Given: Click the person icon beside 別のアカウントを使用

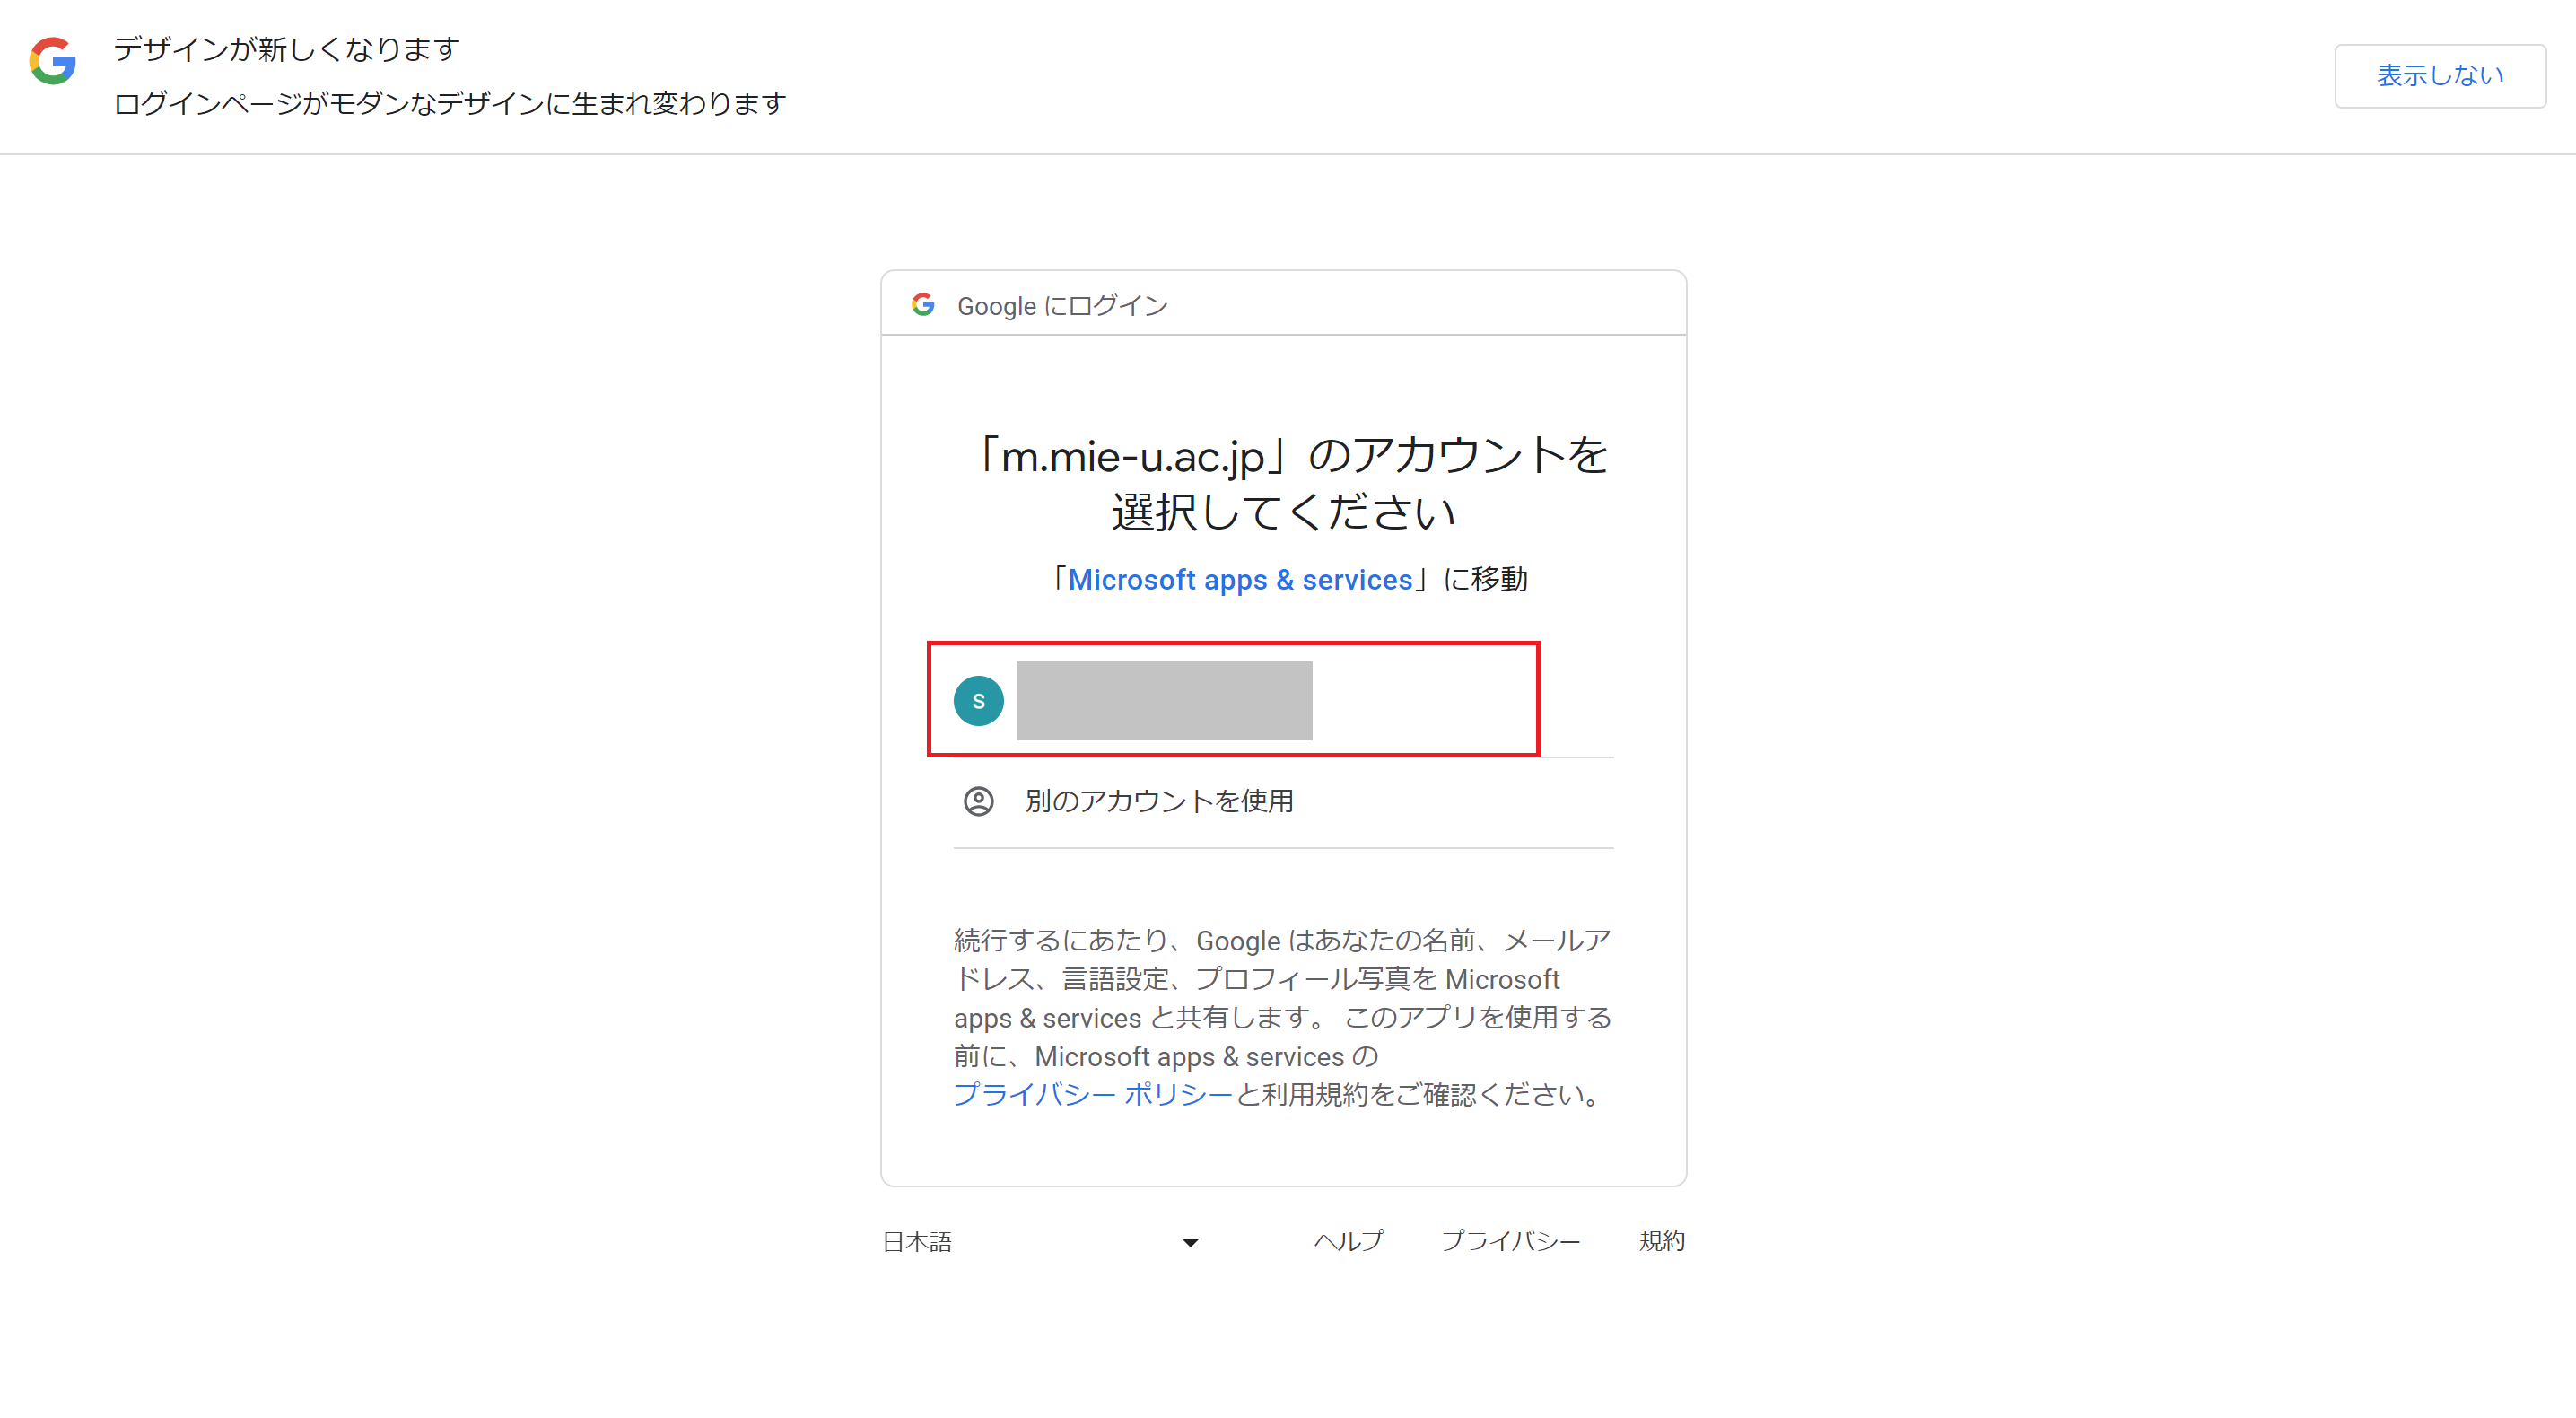Looking at the screenshot, I should click(978, 801).
